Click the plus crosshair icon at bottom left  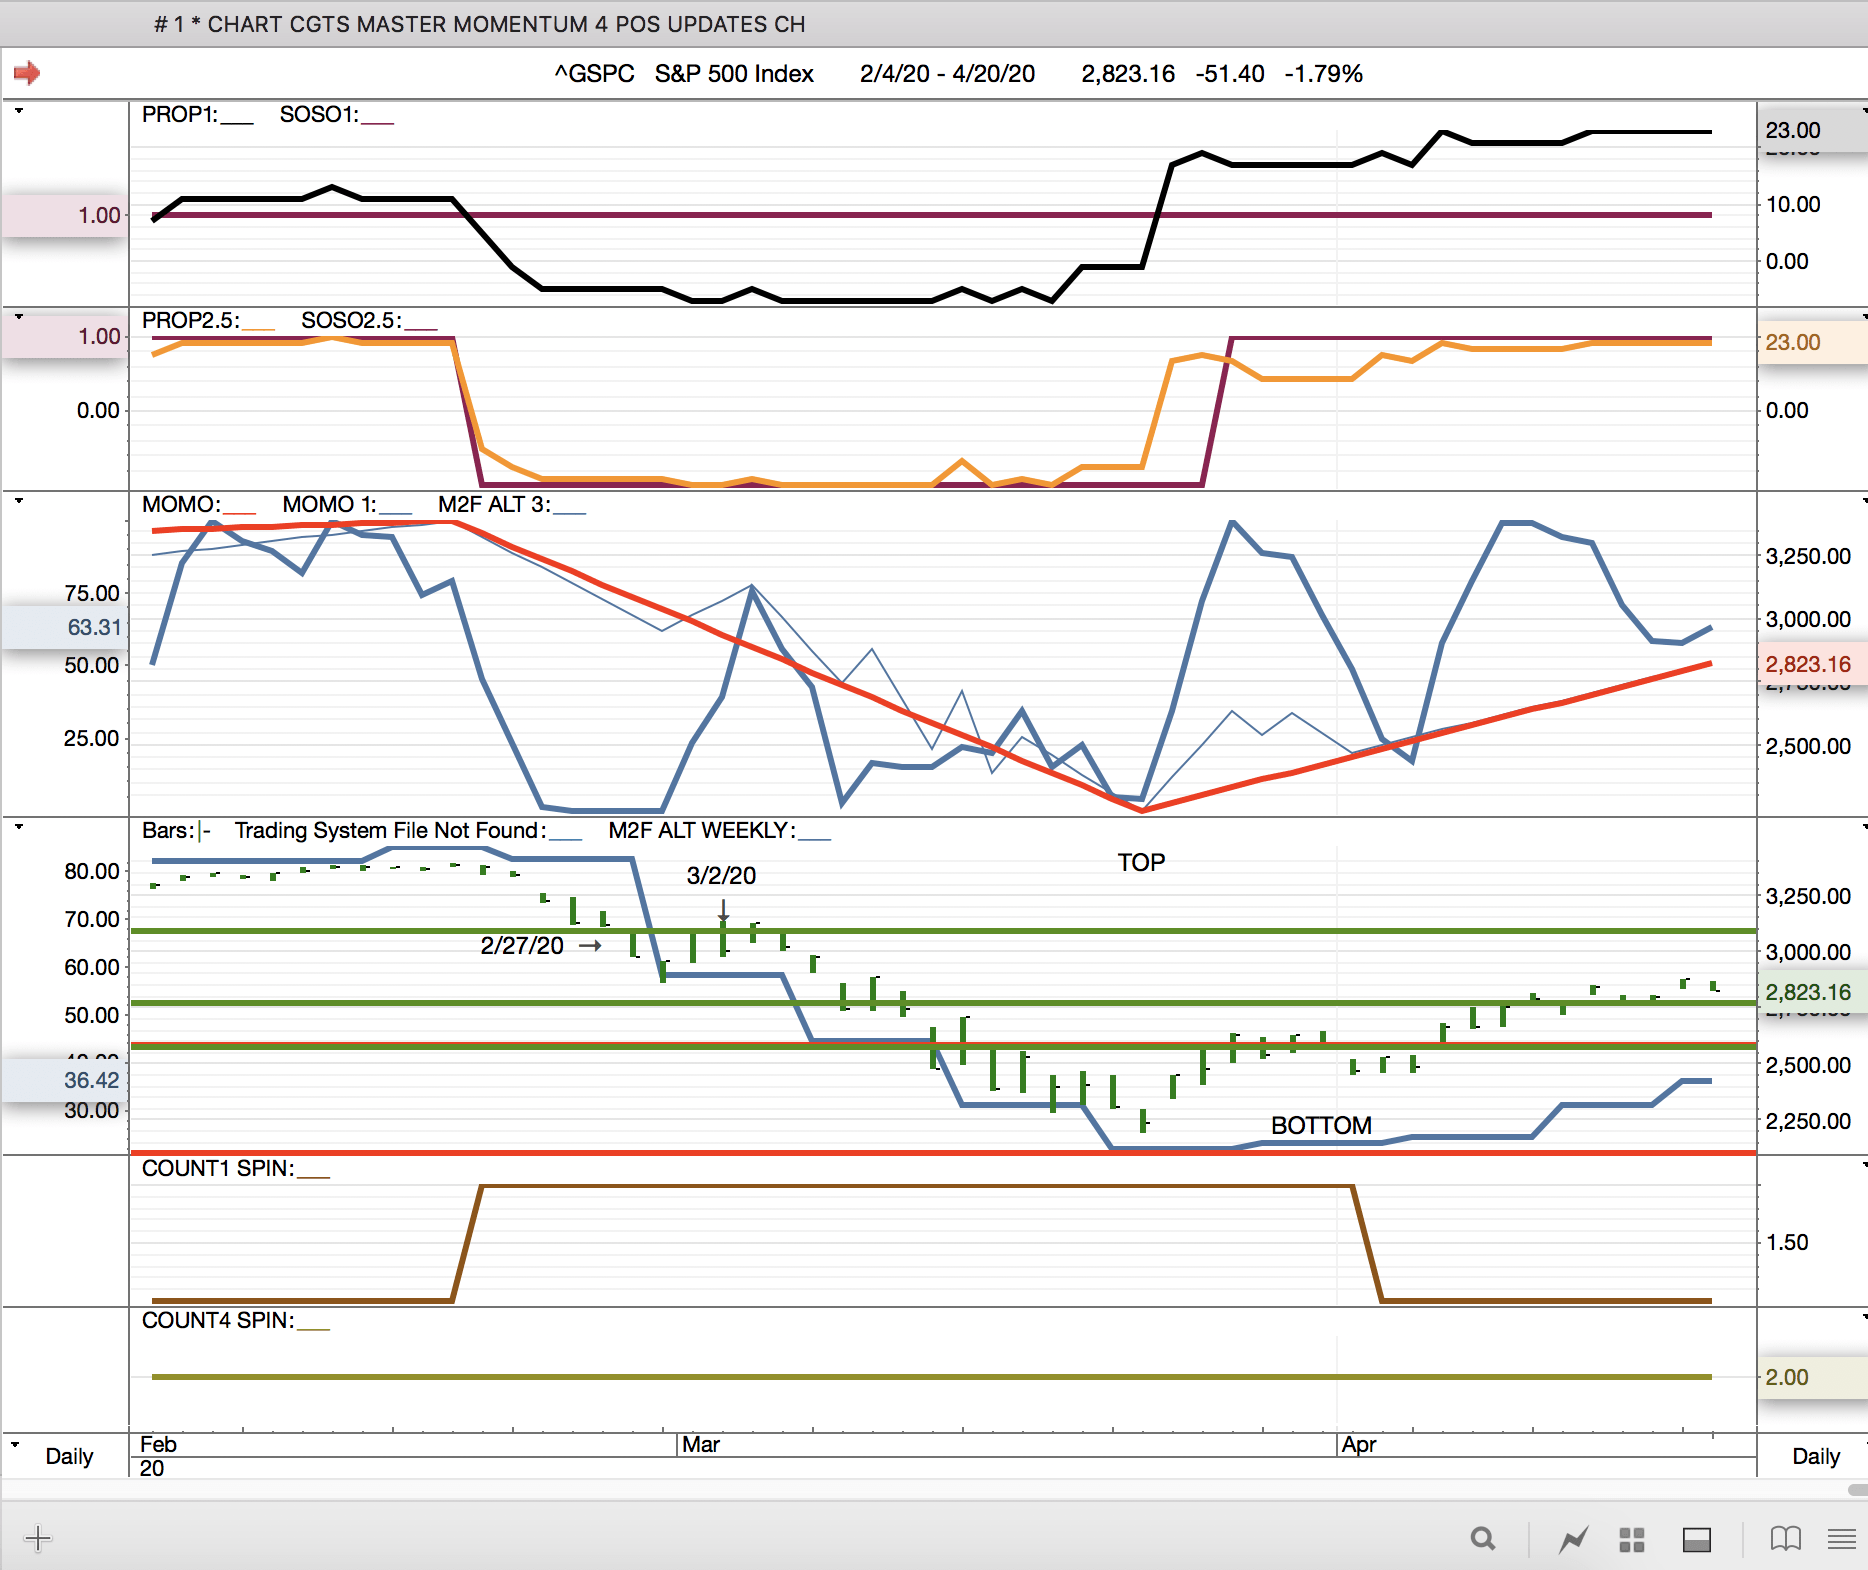(38, 1538)
